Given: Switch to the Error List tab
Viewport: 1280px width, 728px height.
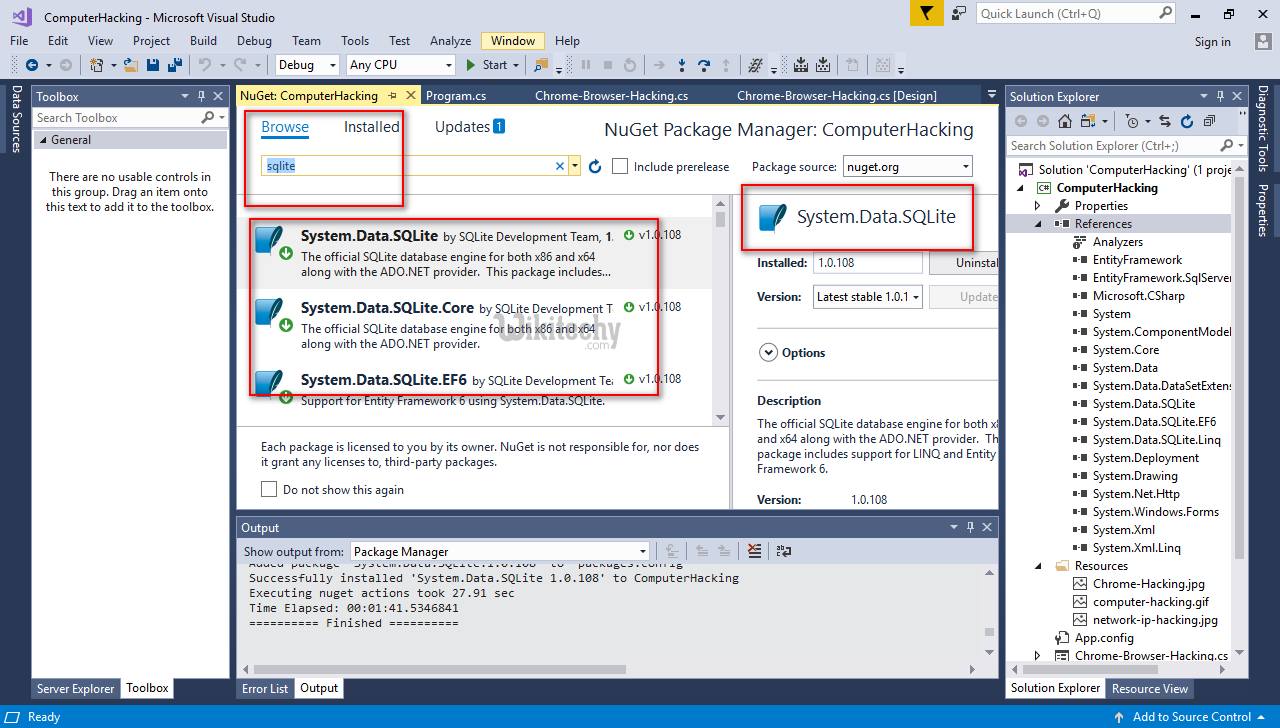Looking at the screenshot, I should coord(265,688).
